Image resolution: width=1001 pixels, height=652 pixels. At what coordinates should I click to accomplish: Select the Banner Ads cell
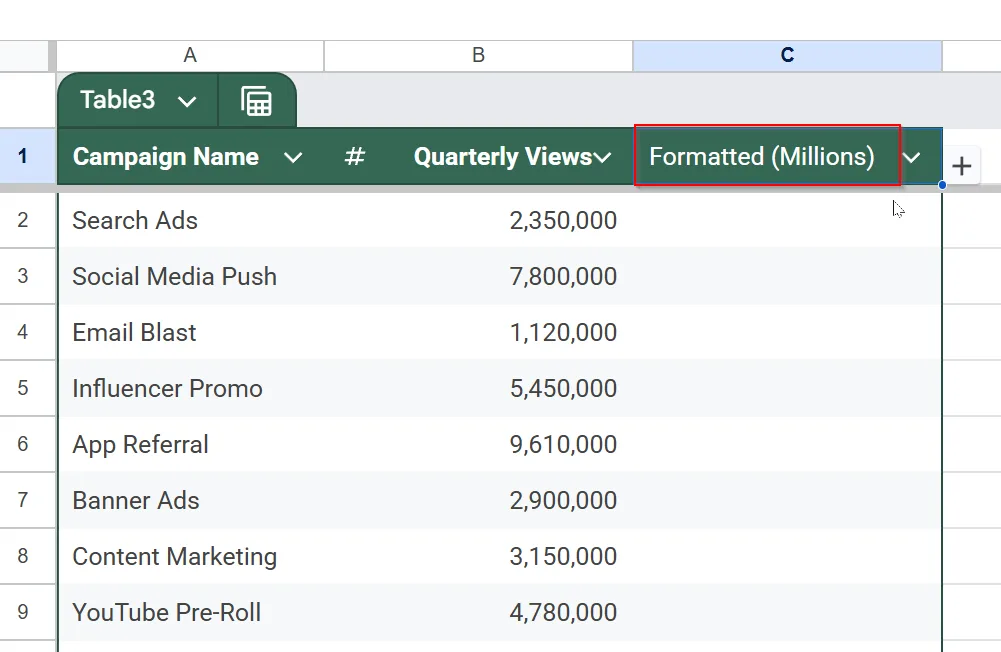pyautogui.click(x=192, y=500)
